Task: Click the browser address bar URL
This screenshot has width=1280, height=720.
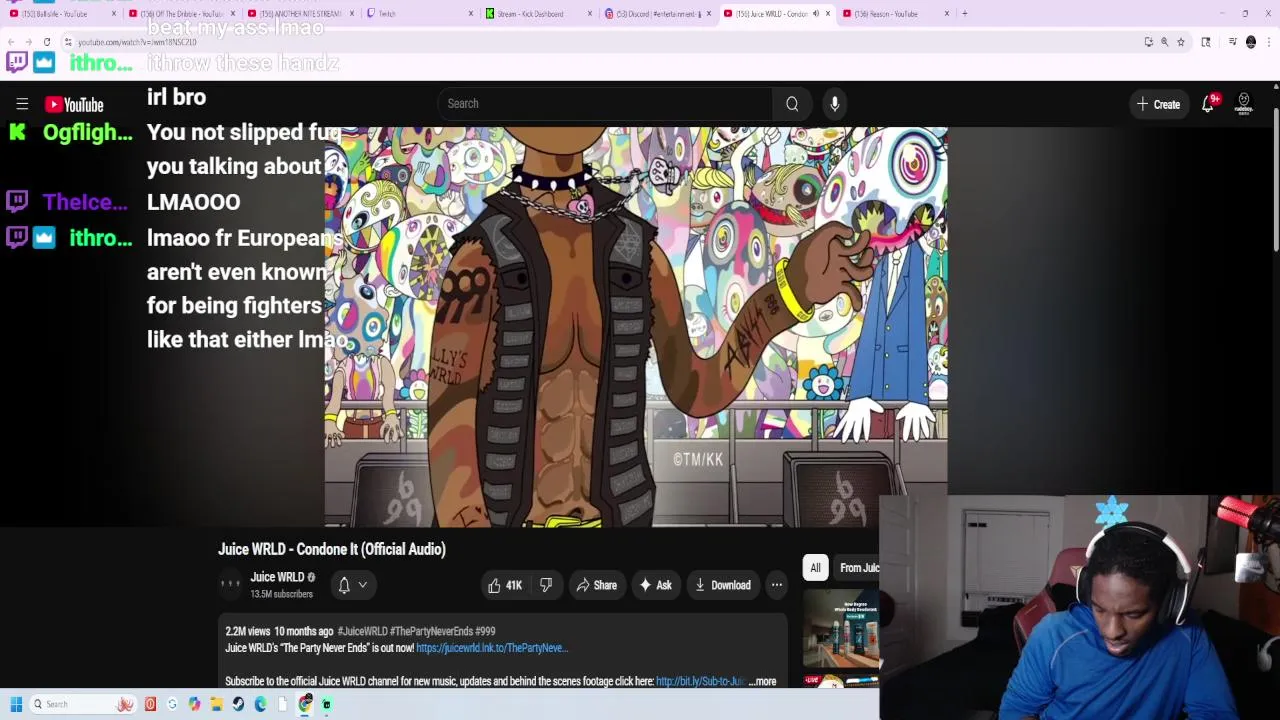Action: 136,42
